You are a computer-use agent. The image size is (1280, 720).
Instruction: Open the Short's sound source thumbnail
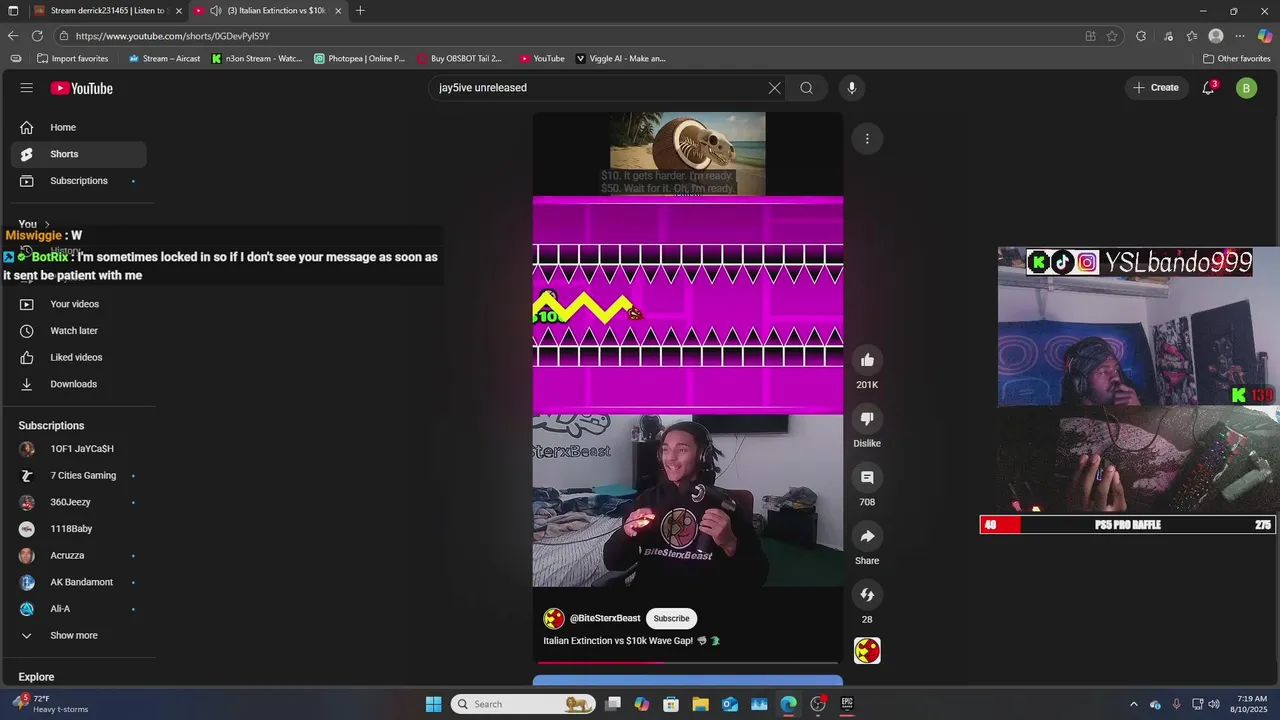[x=867, y=651]
